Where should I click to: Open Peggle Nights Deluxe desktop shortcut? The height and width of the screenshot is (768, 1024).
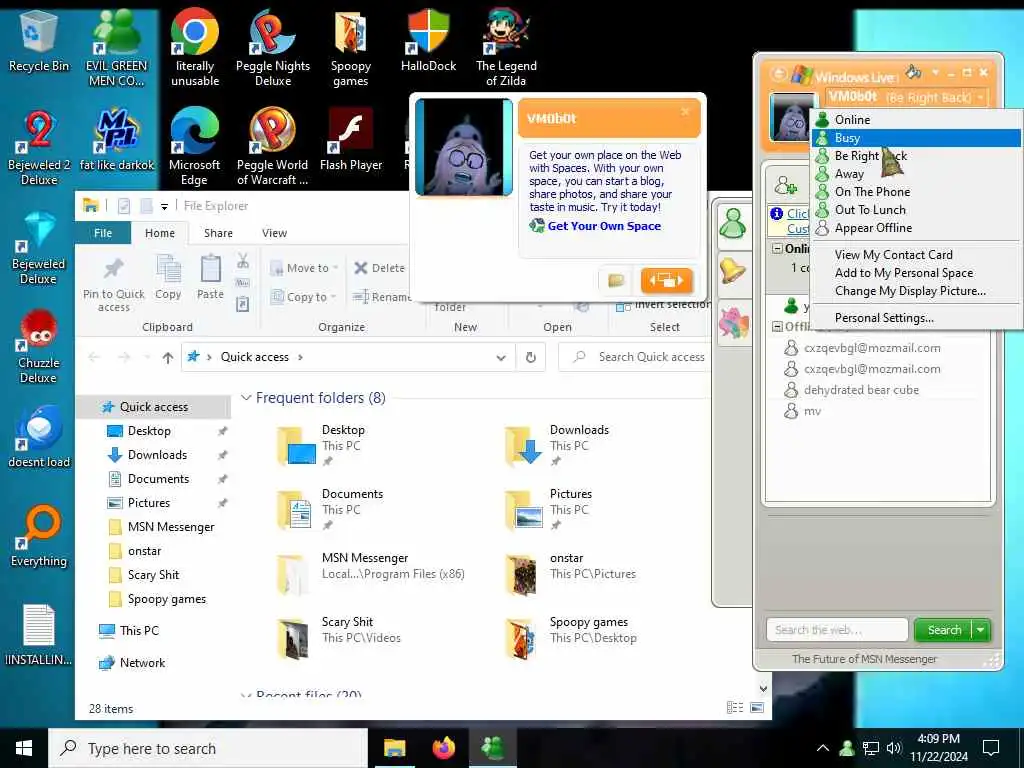(272, 49)
